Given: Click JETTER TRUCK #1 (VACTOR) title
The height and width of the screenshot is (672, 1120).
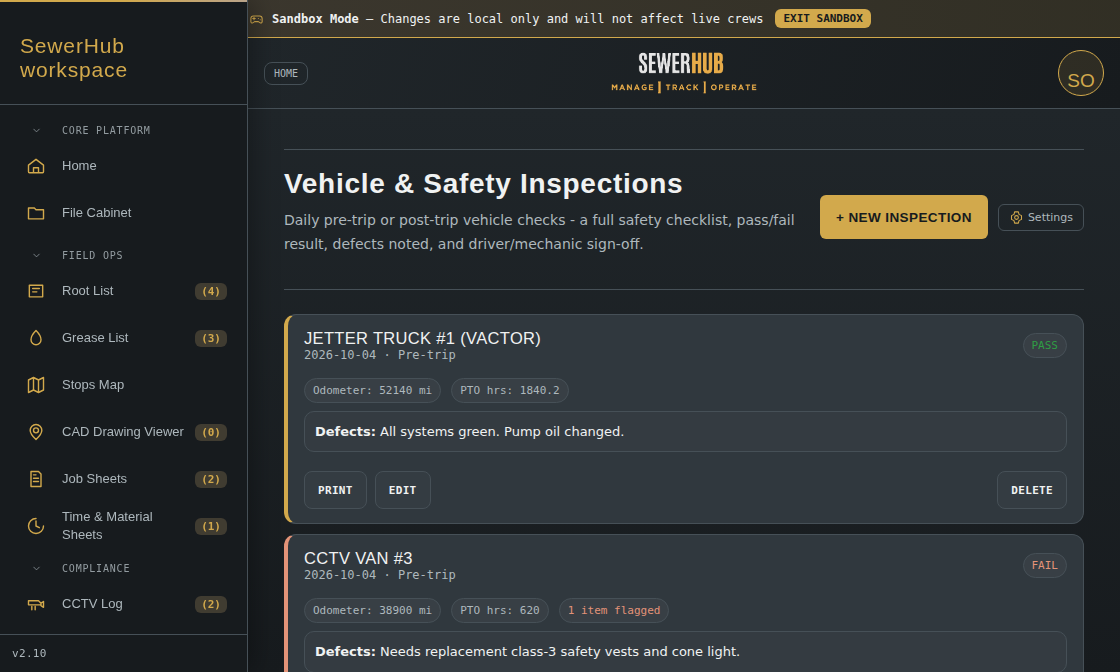Looking at the screenshot, I should tap(422, 338).
